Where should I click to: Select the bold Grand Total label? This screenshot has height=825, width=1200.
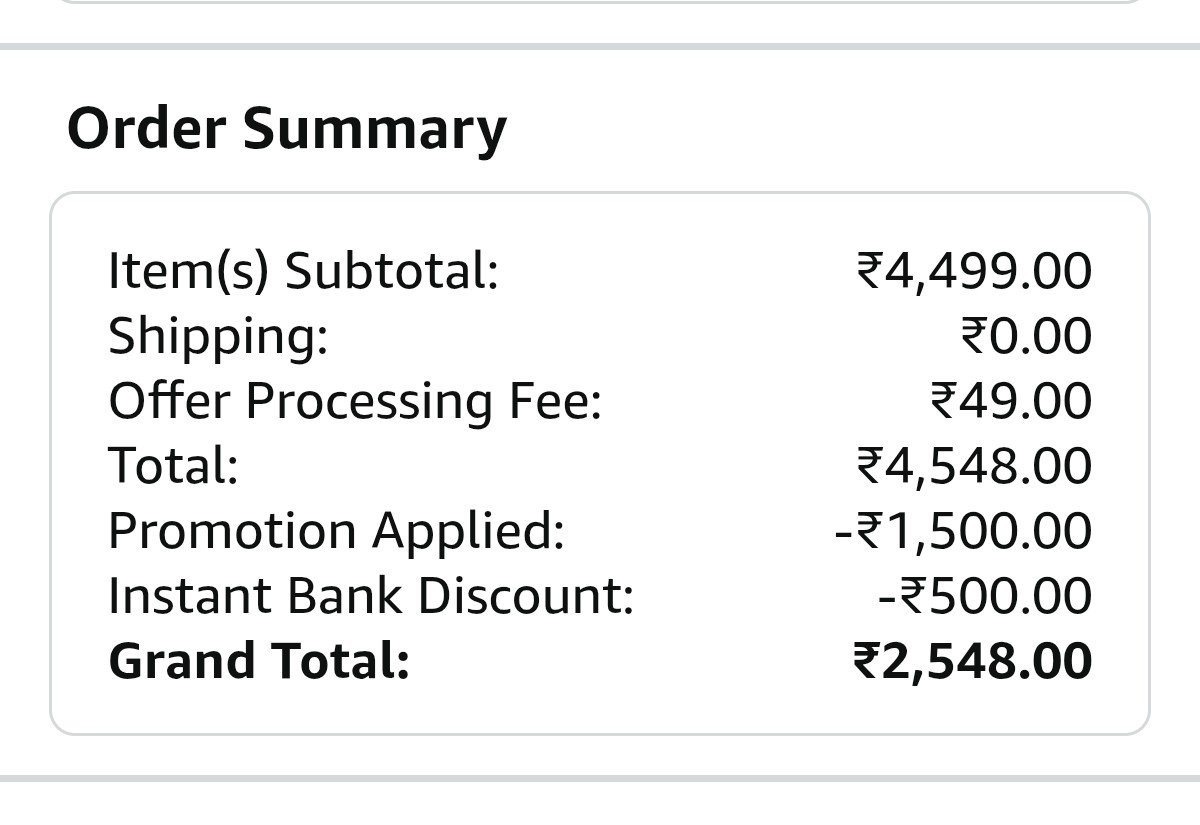pos(259,661)
